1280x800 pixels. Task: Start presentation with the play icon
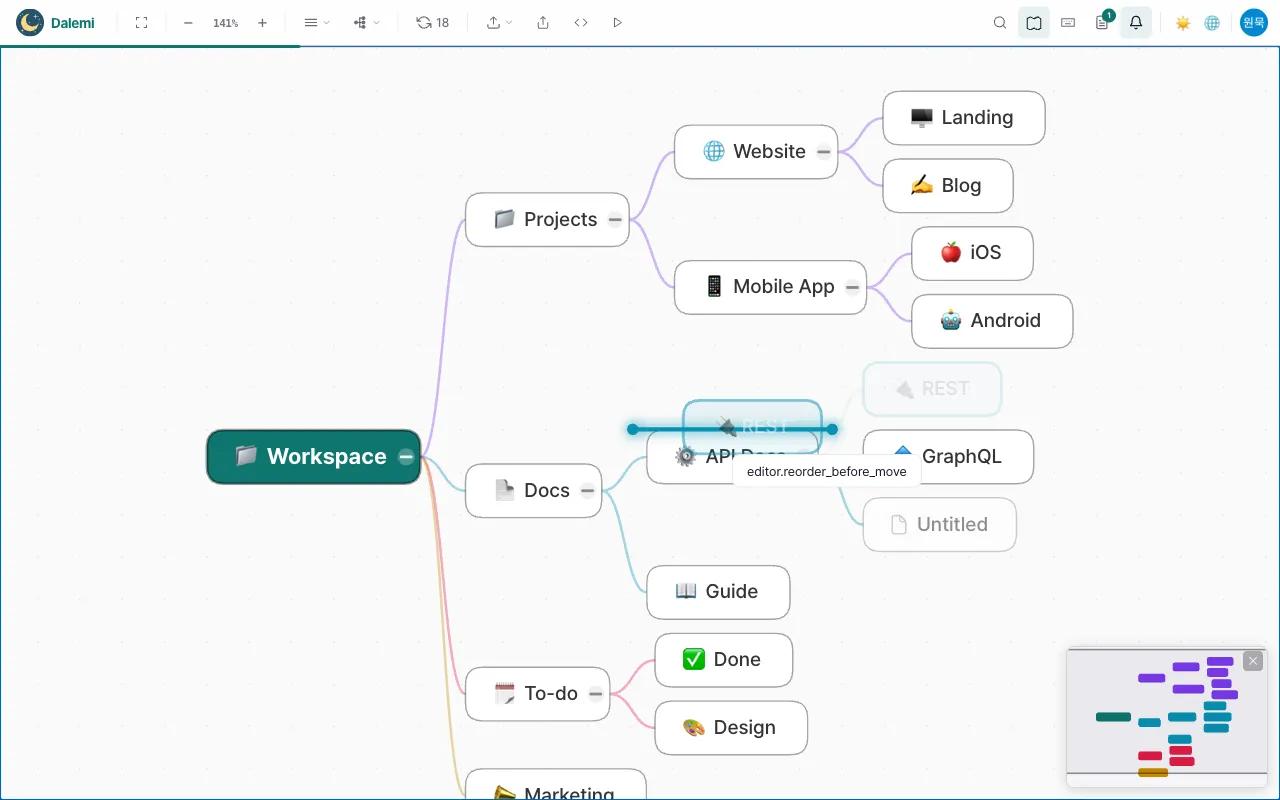[x=617, y=22]
